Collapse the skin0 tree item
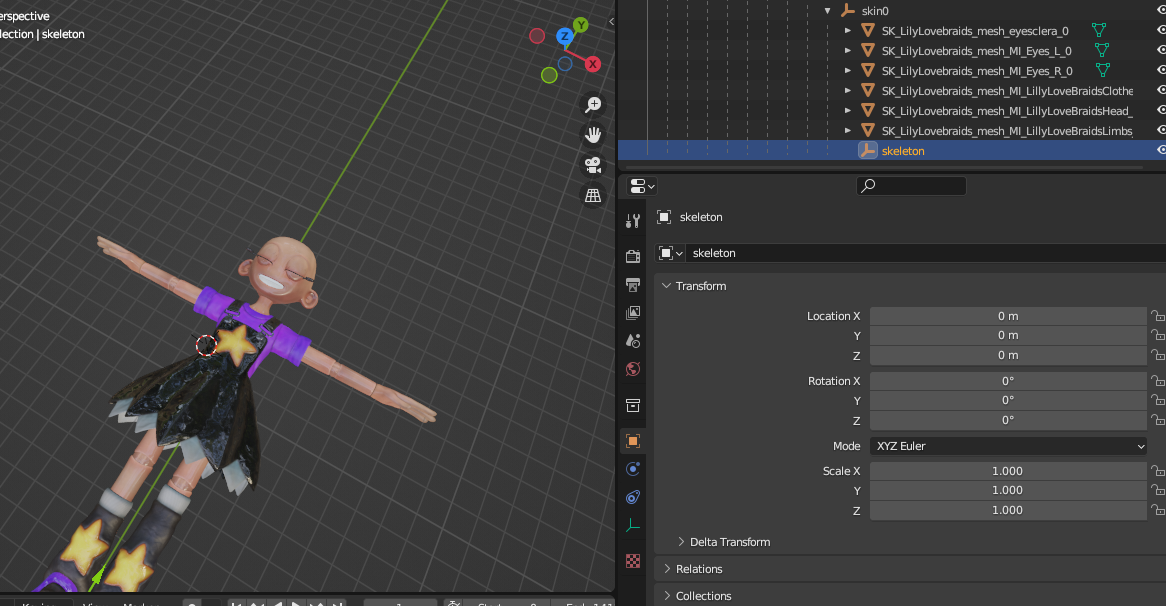This screenshot has width=1166, height=606. [828, 11]
